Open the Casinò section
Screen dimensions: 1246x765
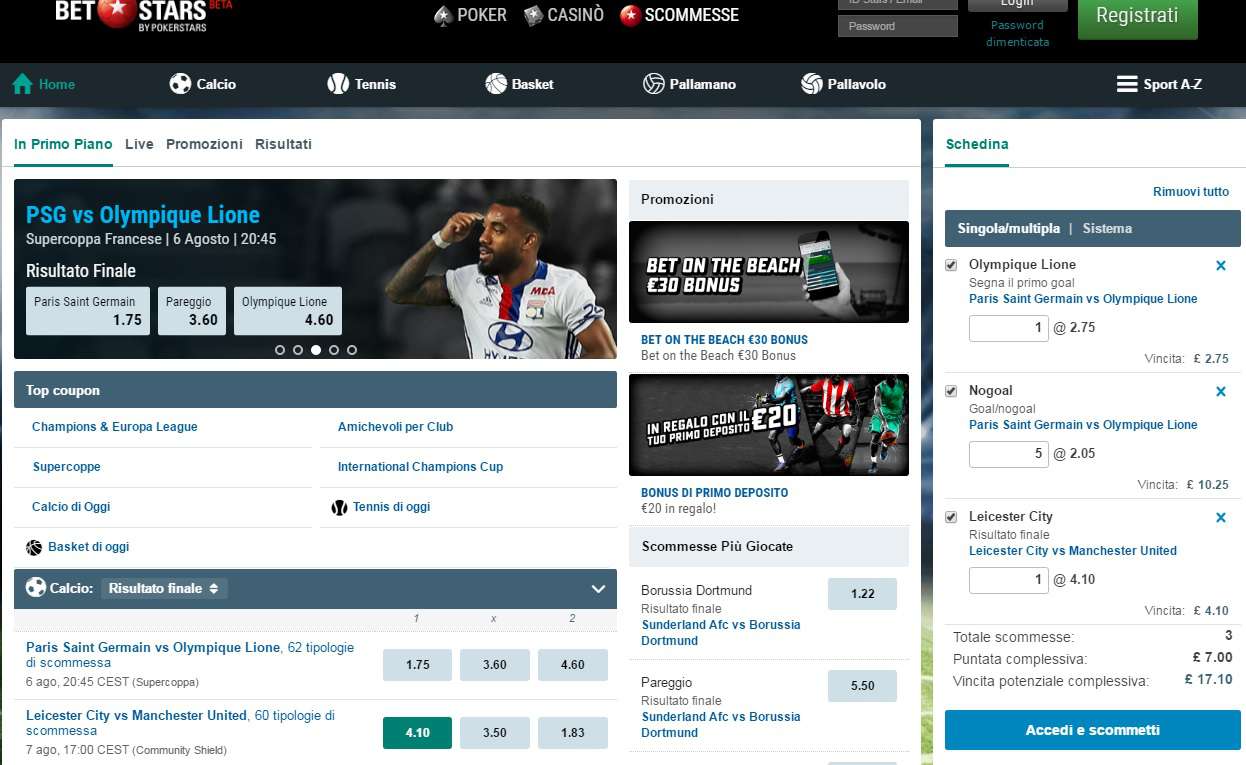click(x=564, y=15)
